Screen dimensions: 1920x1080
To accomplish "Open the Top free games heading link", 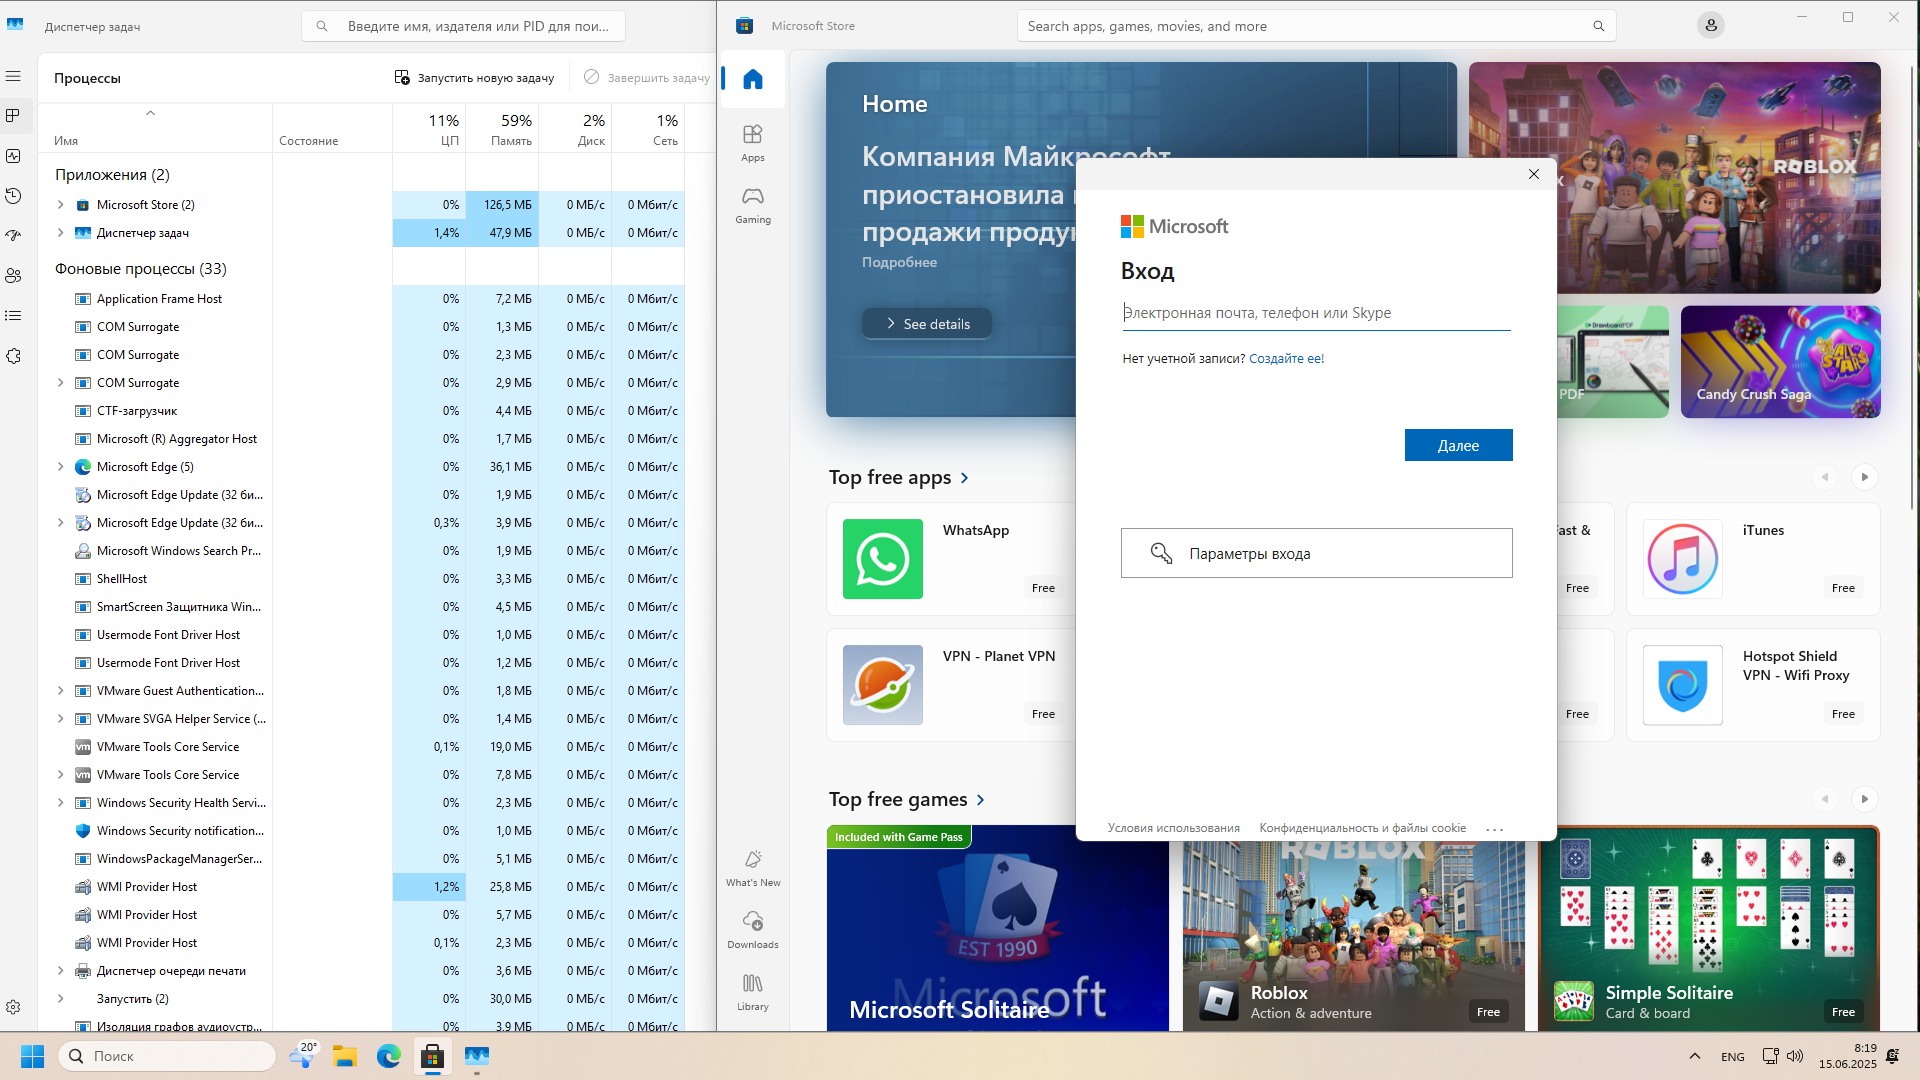I will (x=907, y=800).
